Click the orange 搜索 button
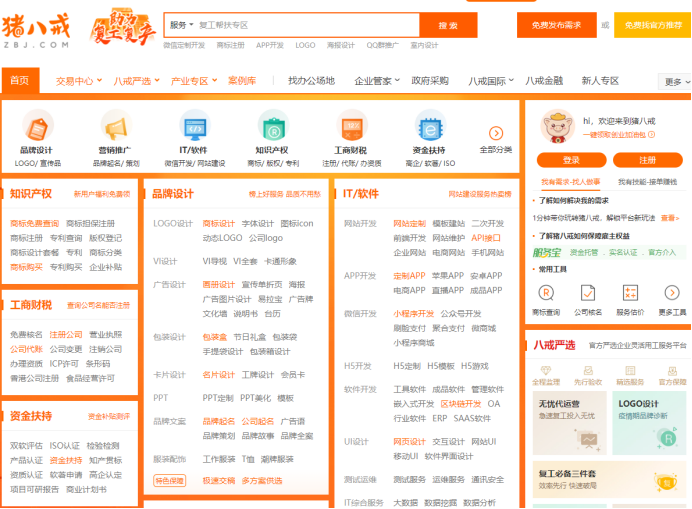Screen dimensions: 692x509 pyautogui.click(x=448, y=25)
